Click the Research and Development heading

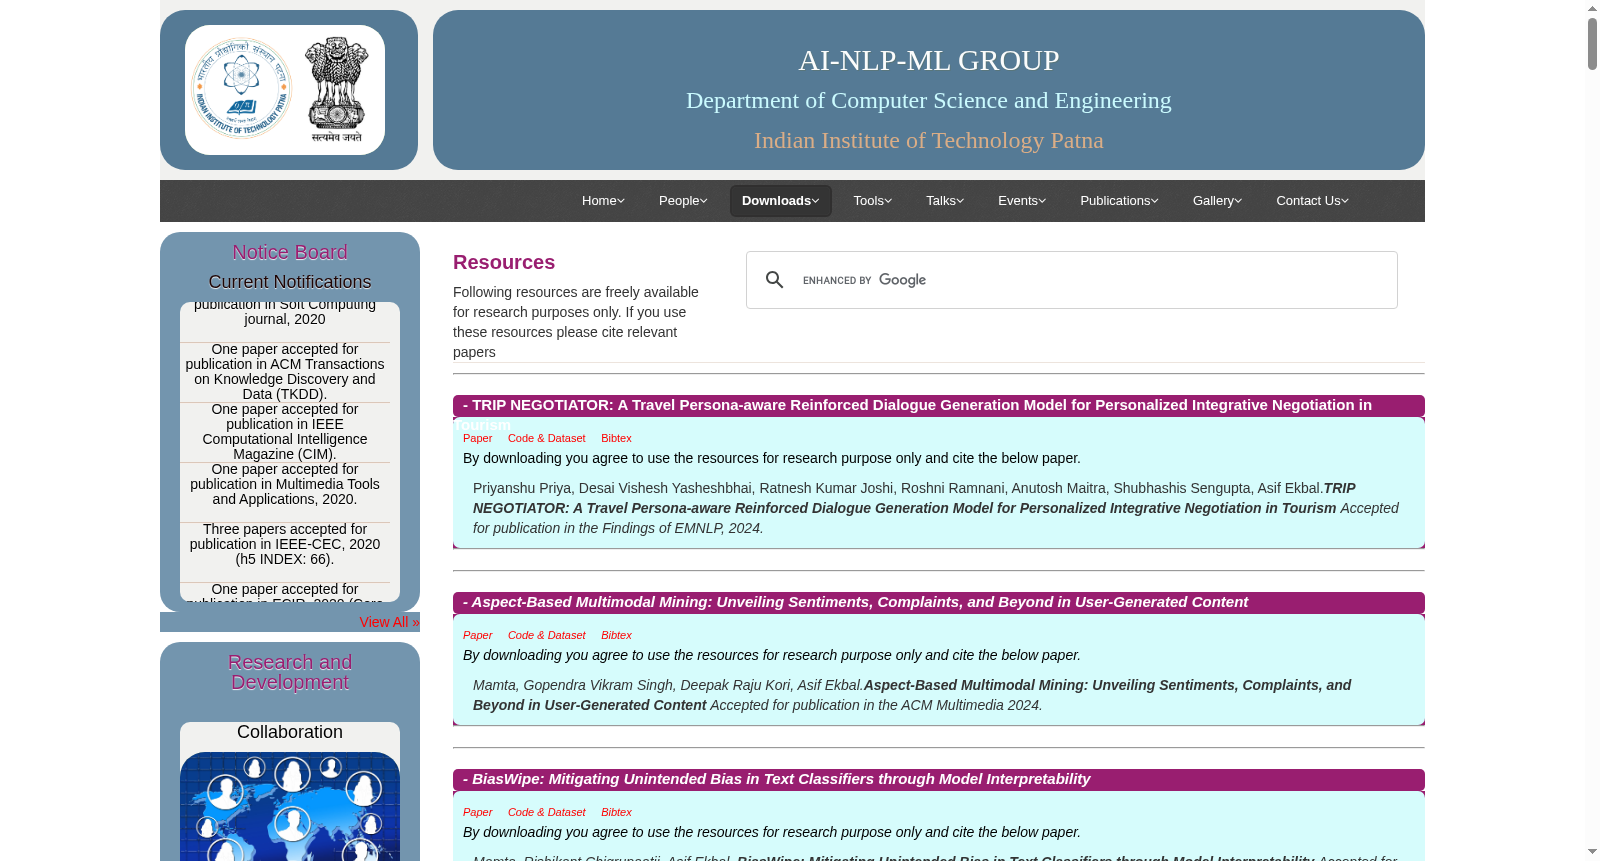pyautogui.click(x=290, y=672)
